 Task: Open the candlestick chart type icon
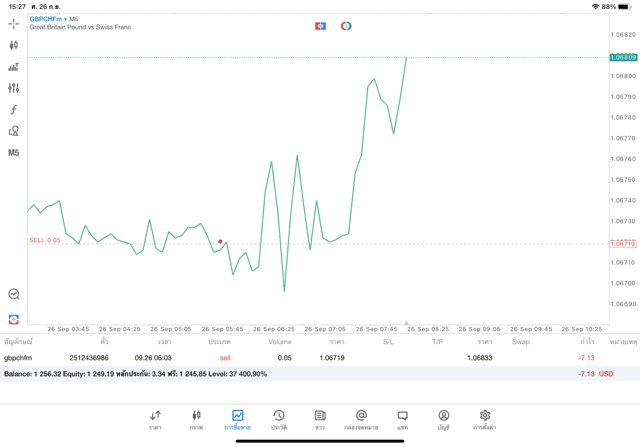[14, 45]
